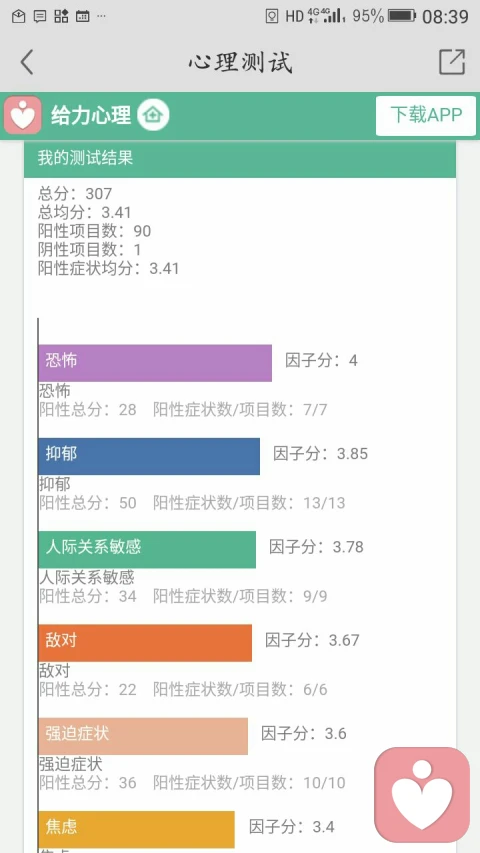
Task: Tap the location icon in the status bar
Action: click(272, 16)
